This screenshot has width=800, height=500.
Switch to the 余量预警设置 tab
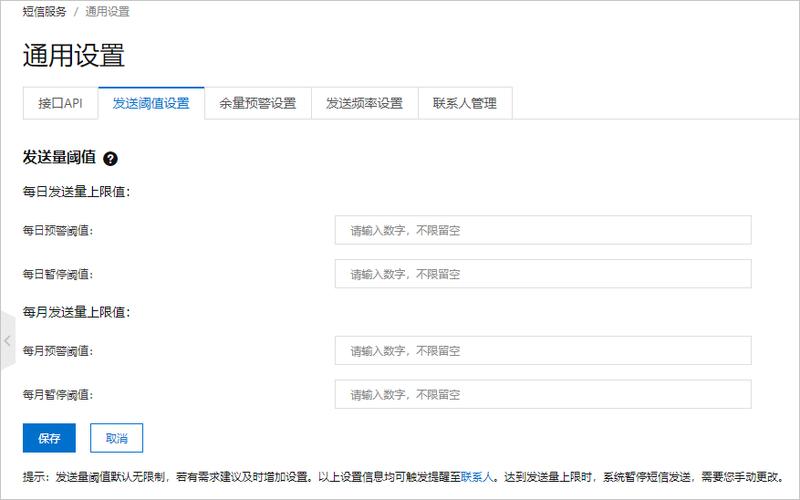[x=258, y=104]
